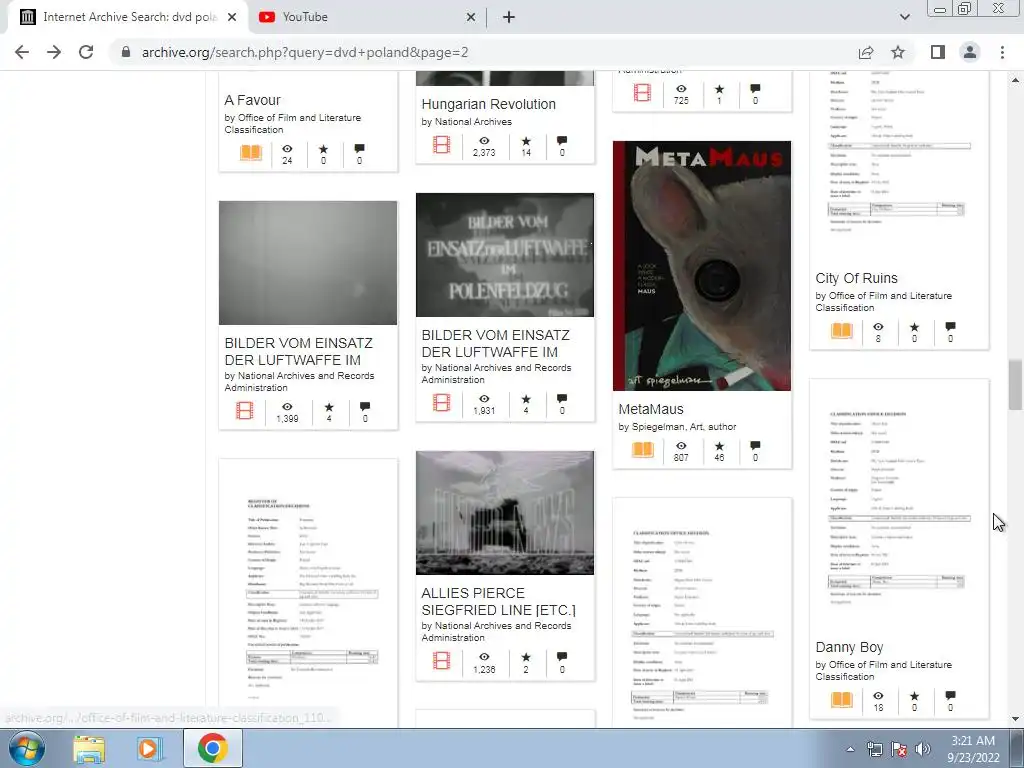This screenshot has width=1024, height=768.
Task: Open the Danny Boy title
Action: (x=849, y=647)
